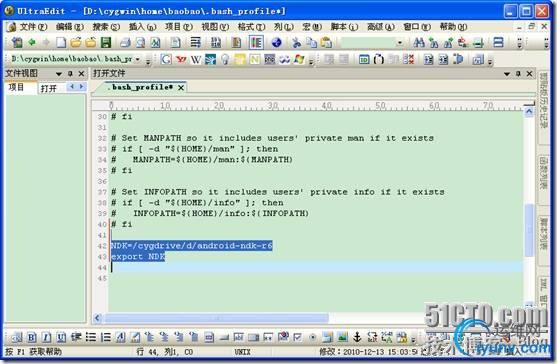Toggle hex edit mode icon
The width and height of the screenshot is (557, 364).
(x=216, y=43)
